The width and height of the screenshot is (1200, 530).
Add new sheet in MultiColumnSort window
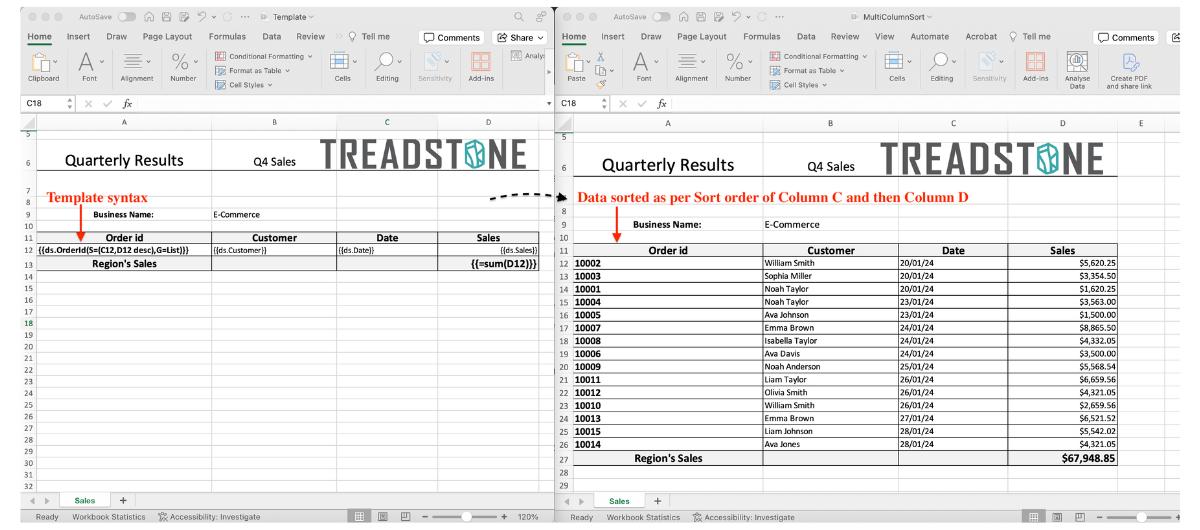click(657, 500)
